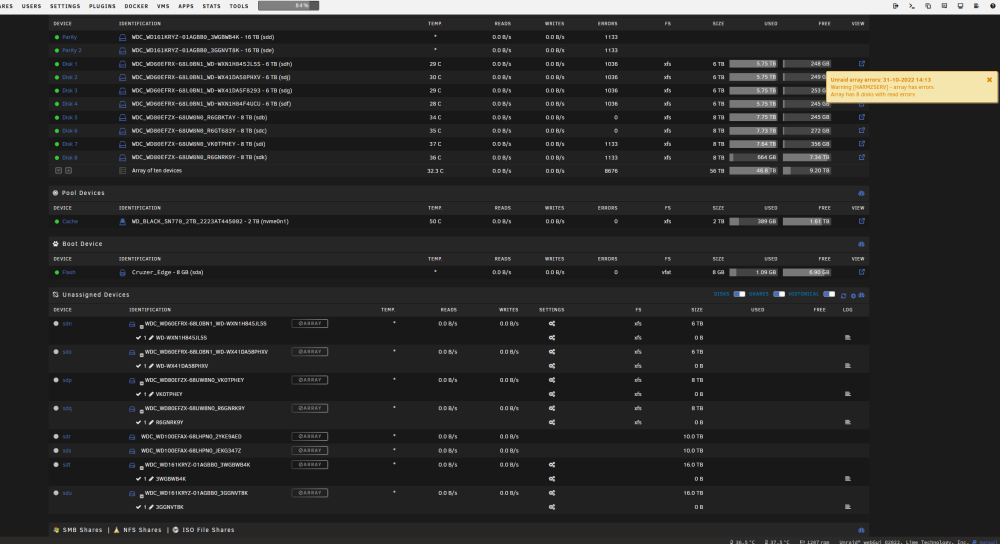Open the help question-mark icon

click(x=993, y=6)
